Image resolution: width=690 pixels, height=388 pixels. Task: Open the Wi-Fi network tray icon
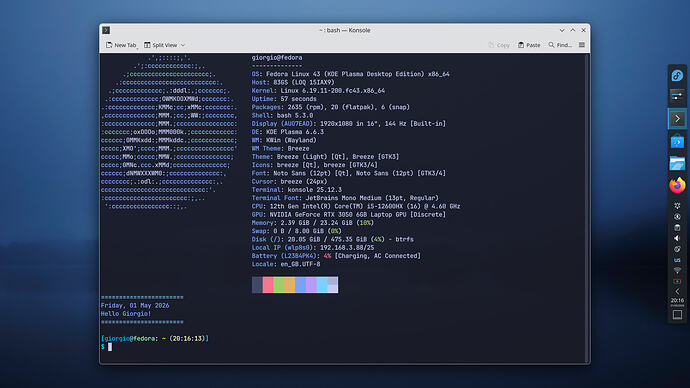pyautogui.click(x=677, y=271)
